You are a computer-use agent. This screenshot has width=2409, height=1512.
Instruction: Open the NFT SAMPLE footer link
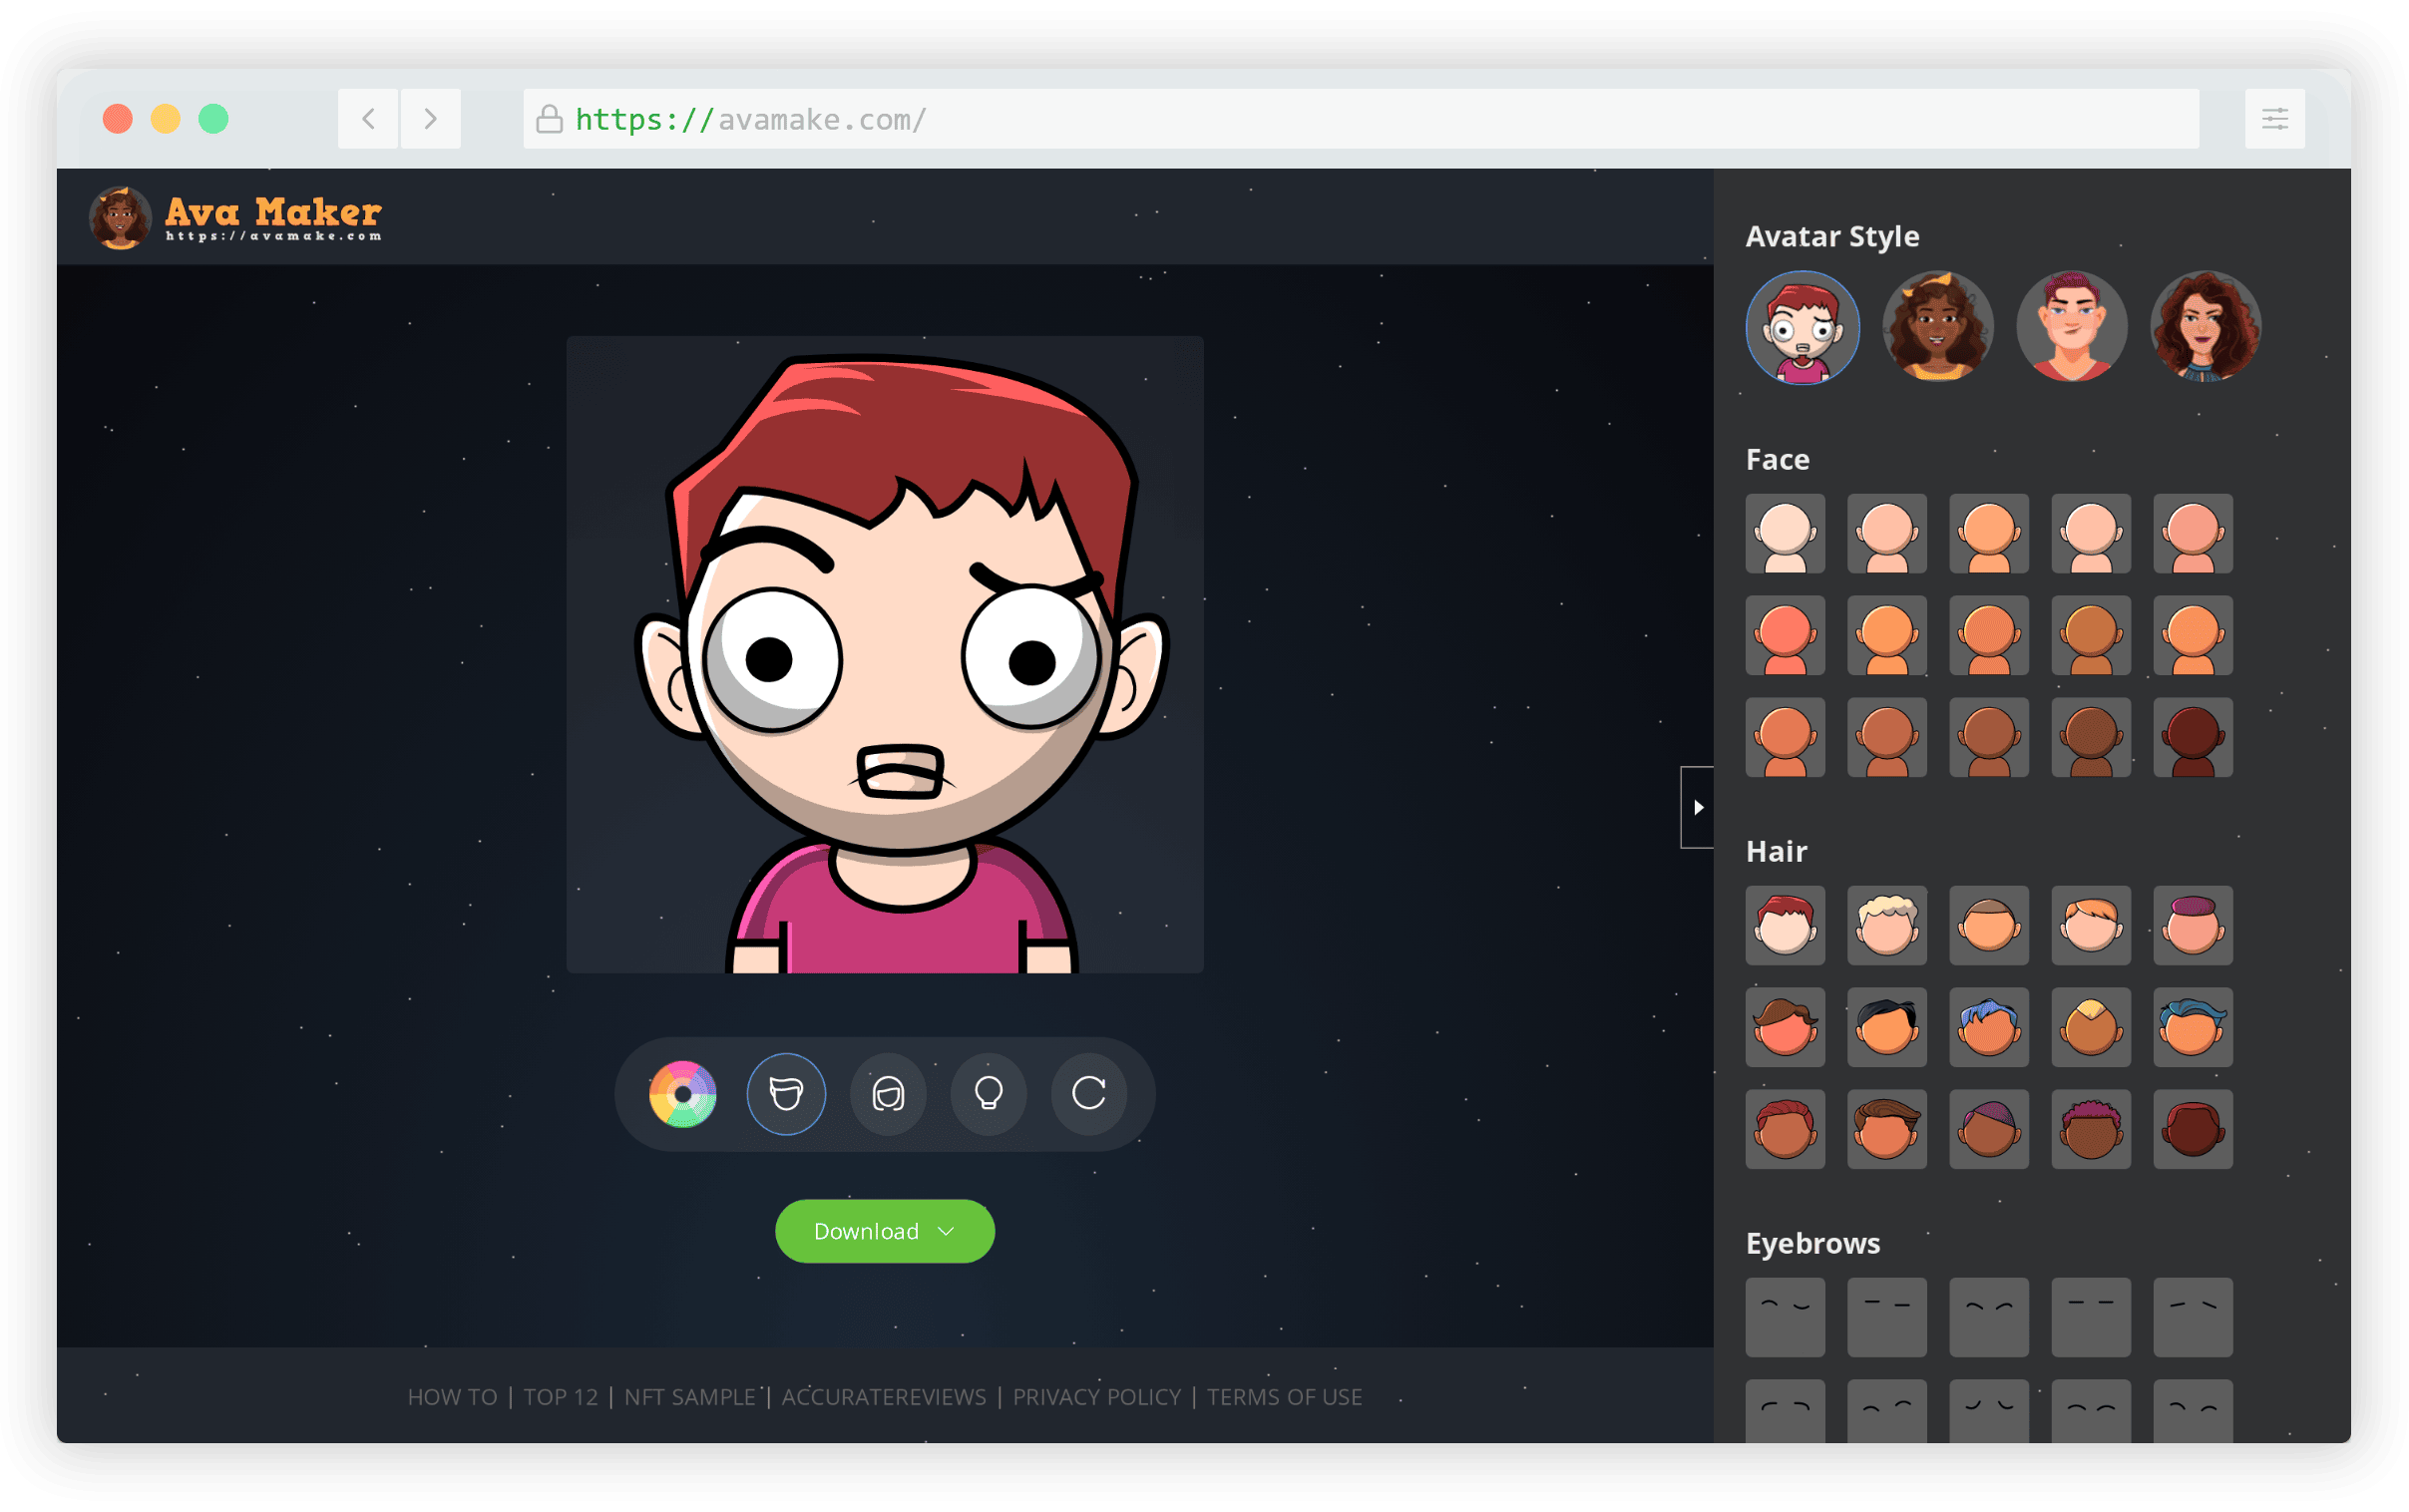(x=689, y=1397)
